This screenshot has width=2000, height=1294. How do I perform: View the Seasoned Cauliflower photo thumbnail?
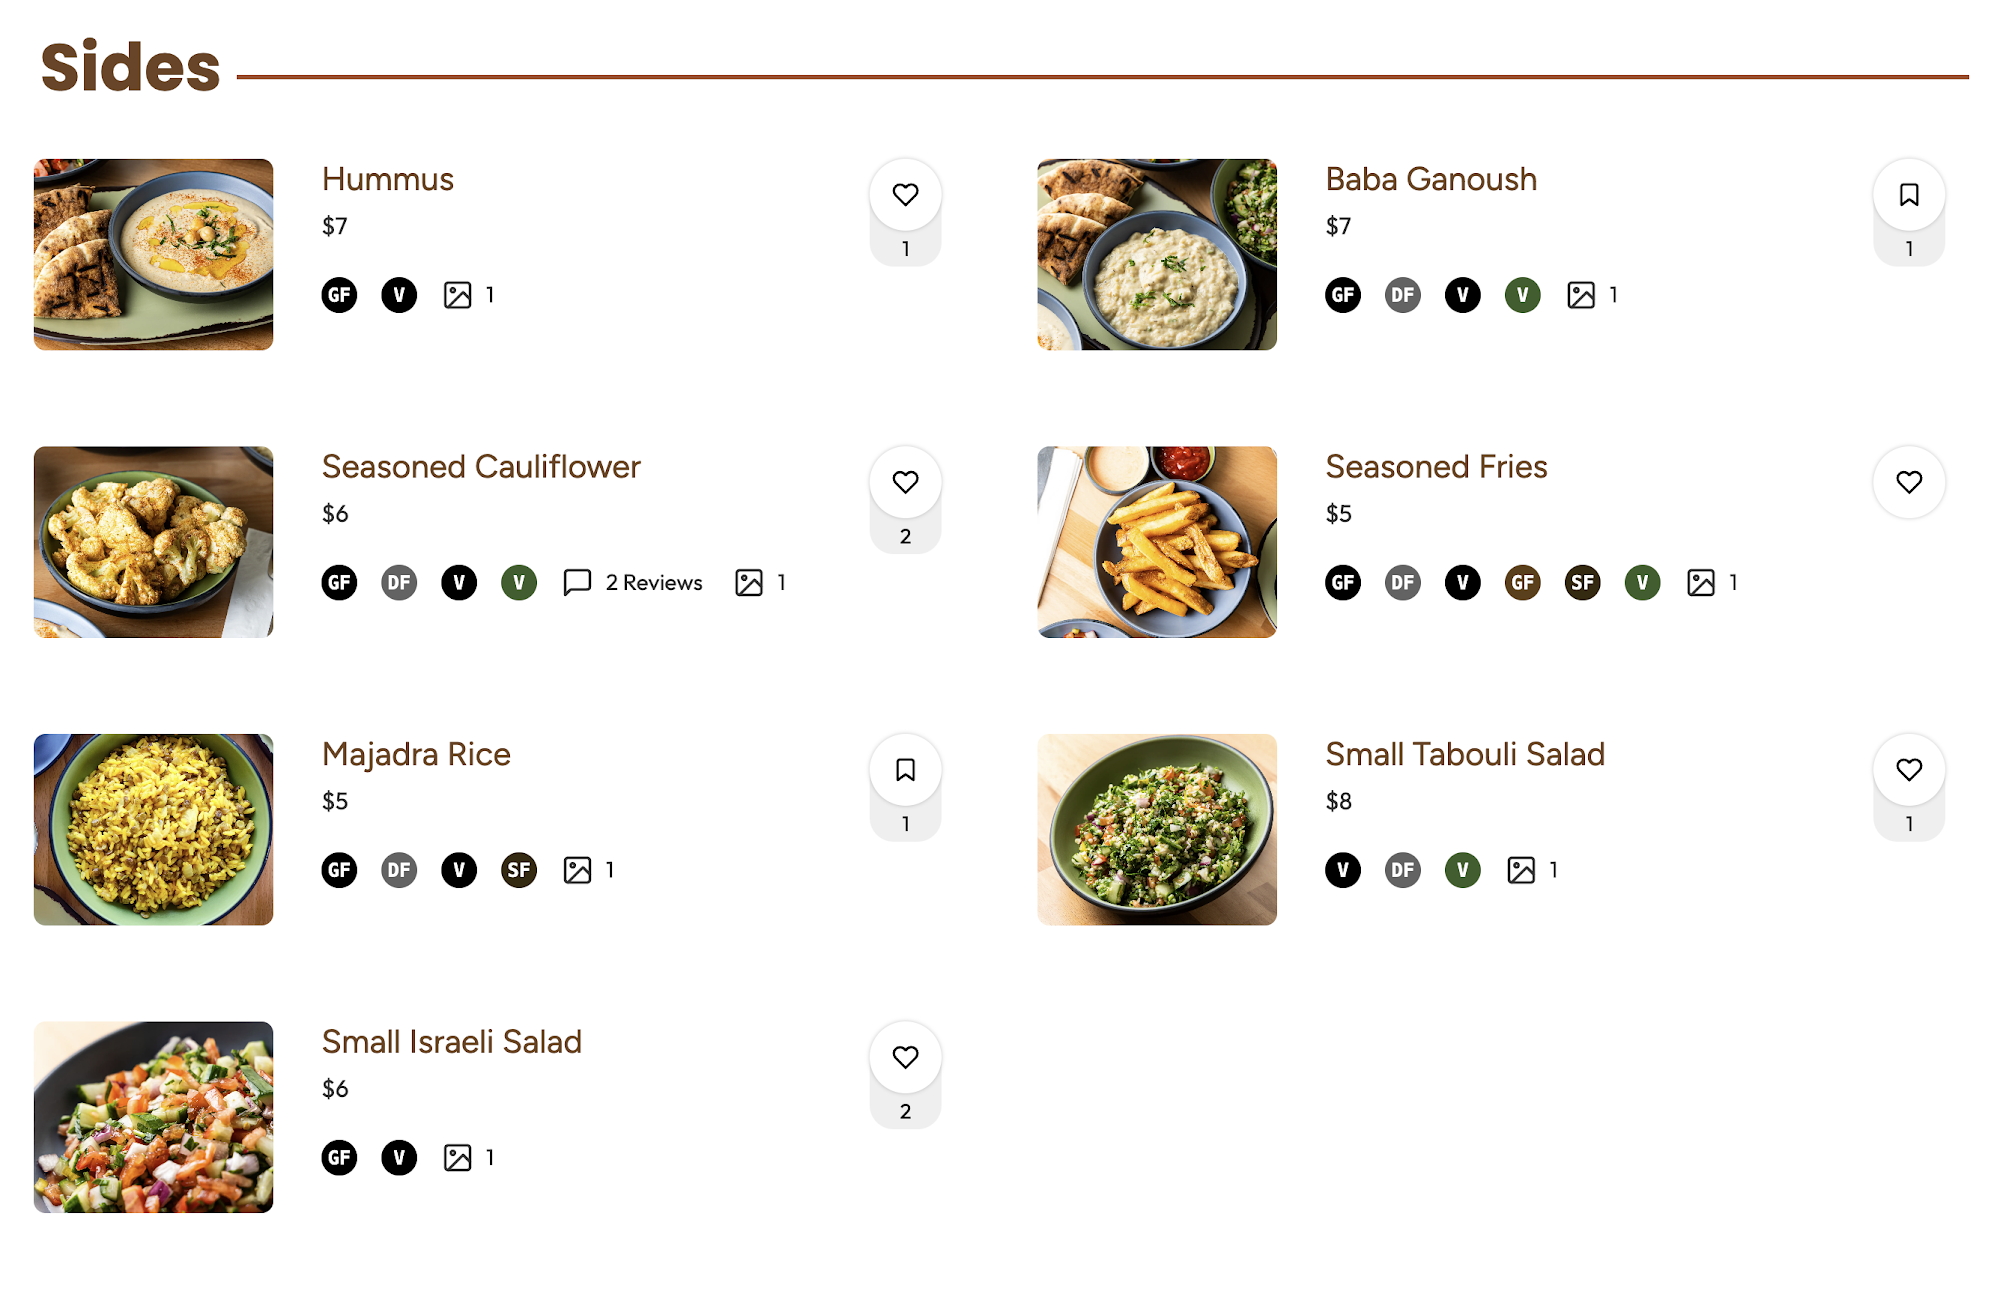153,542
